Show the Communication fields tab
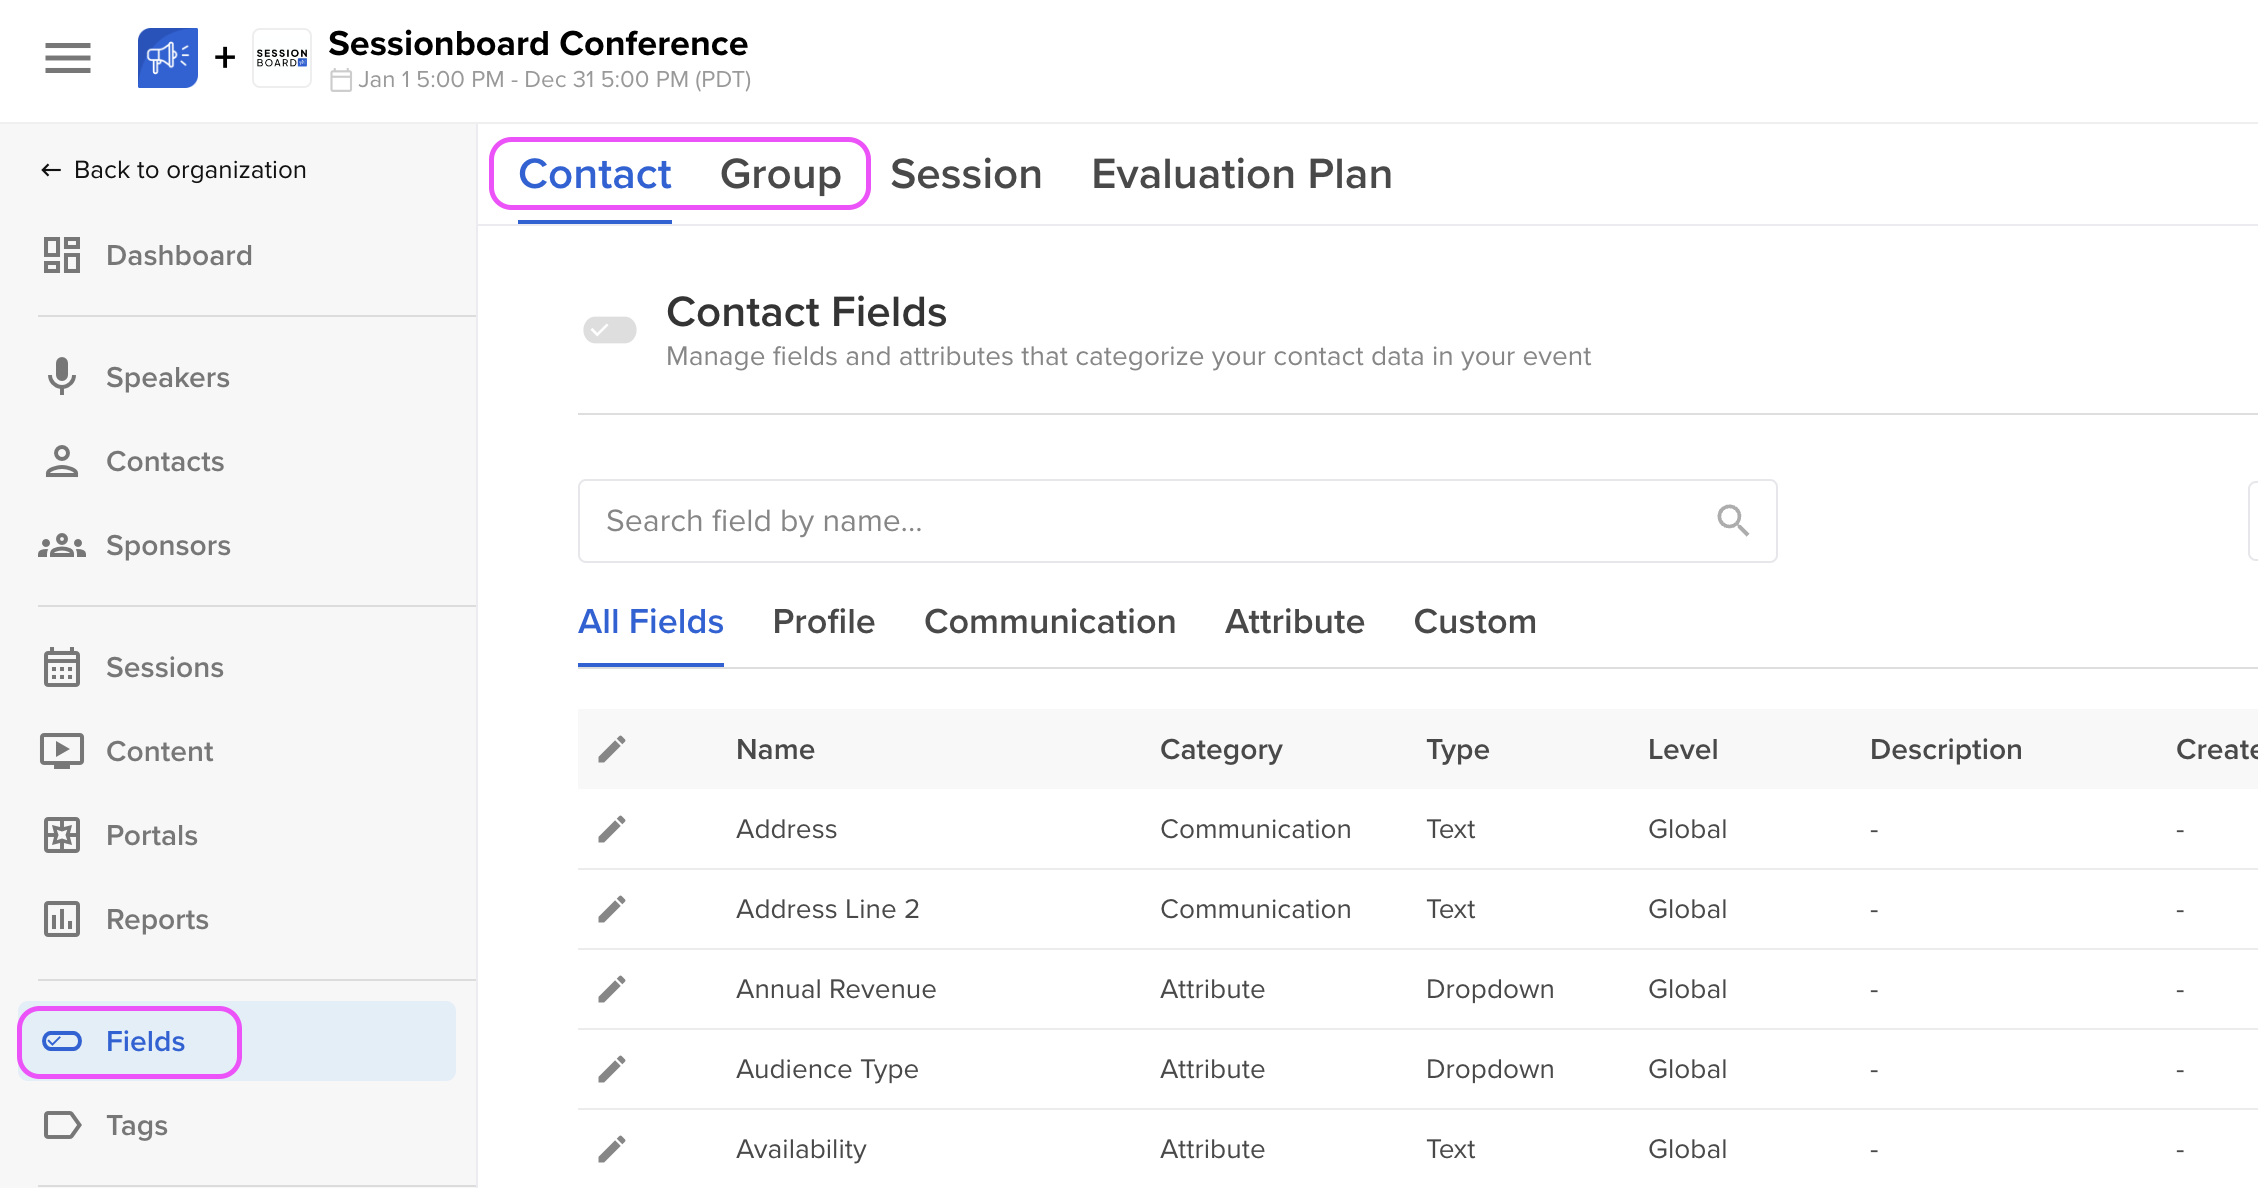Screen dimensions: 2258x1188 tap(1049, 622)
